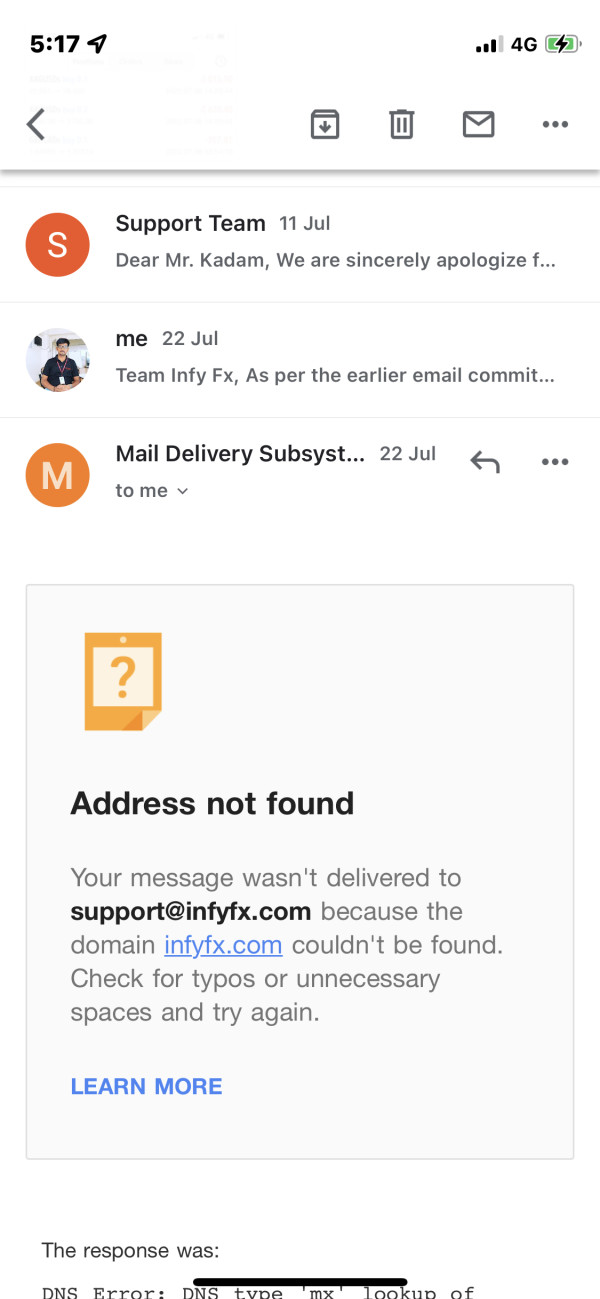
Task: Expand the collapsed Support Team email
Action: [335, 244]
